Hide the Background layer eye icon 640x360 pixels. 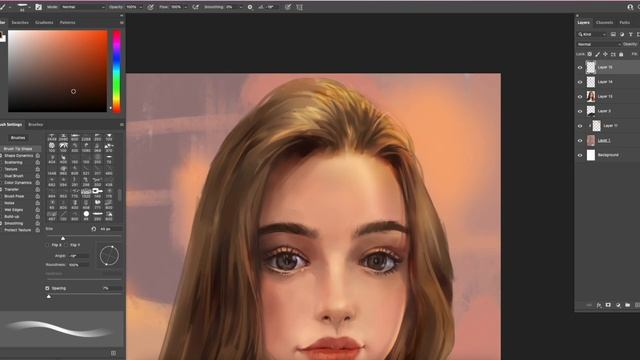580,155
